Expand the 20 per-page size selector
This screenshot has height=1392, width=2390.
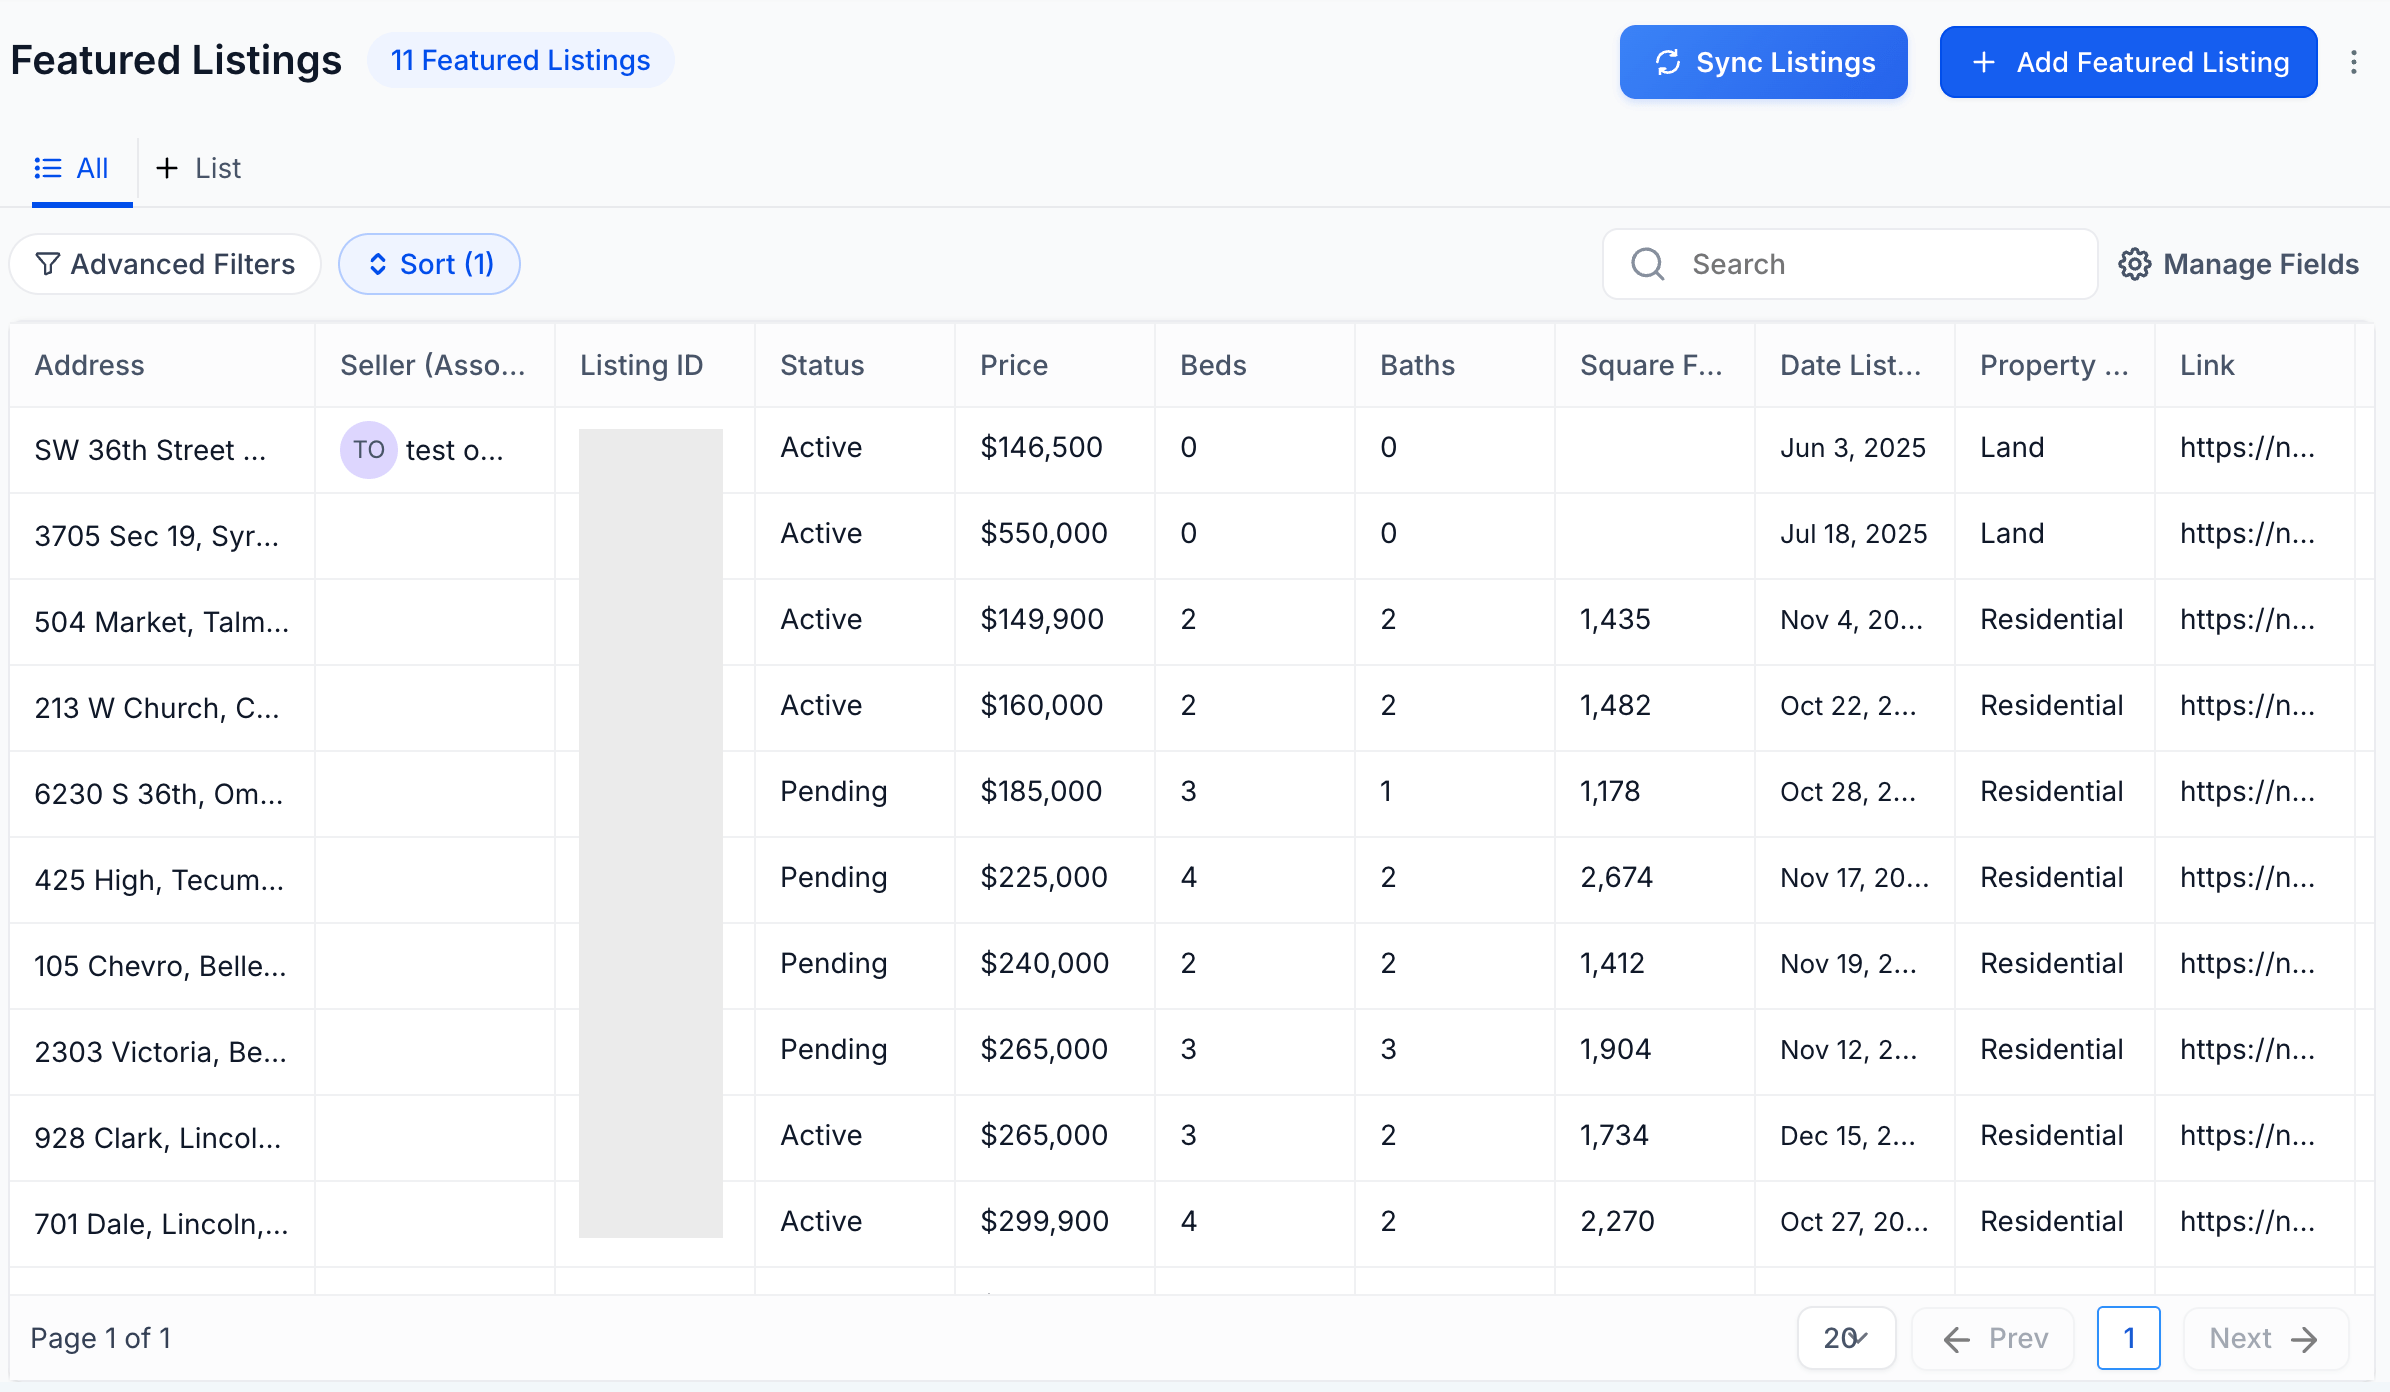(x=1846, y=1338)
